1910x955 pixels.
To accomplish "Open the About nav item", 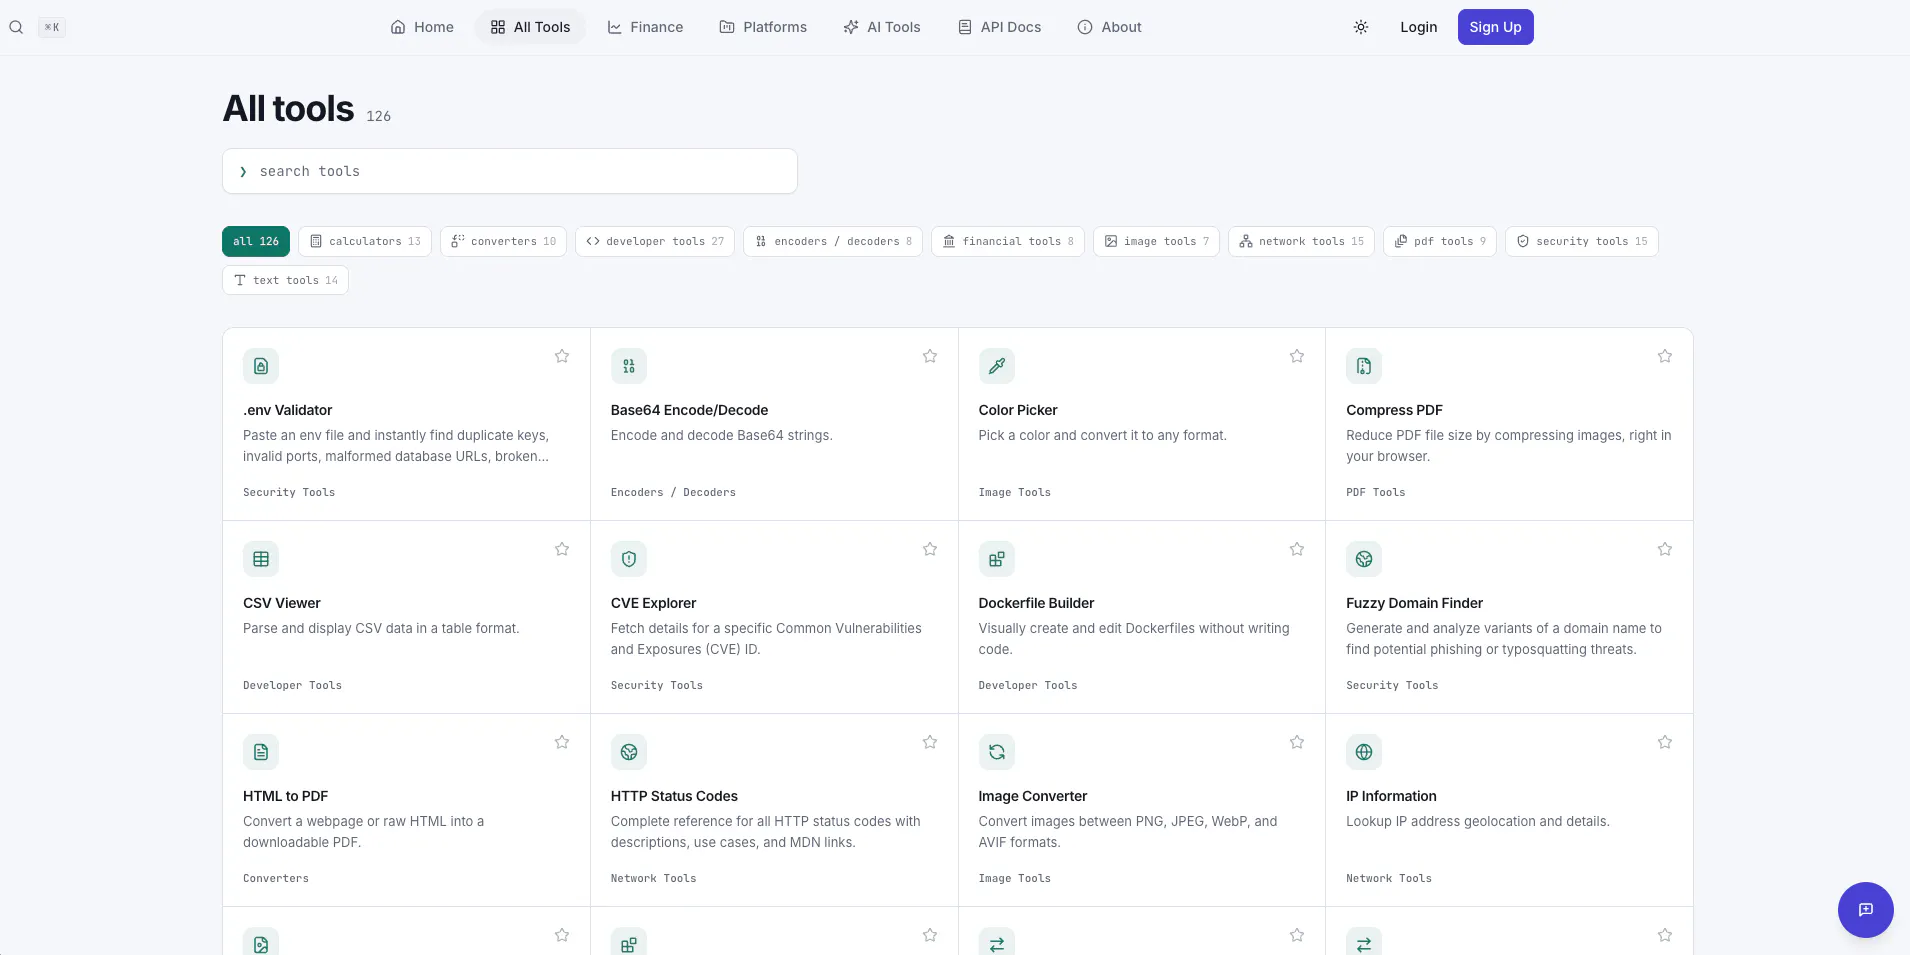I will pos(1109,27).
